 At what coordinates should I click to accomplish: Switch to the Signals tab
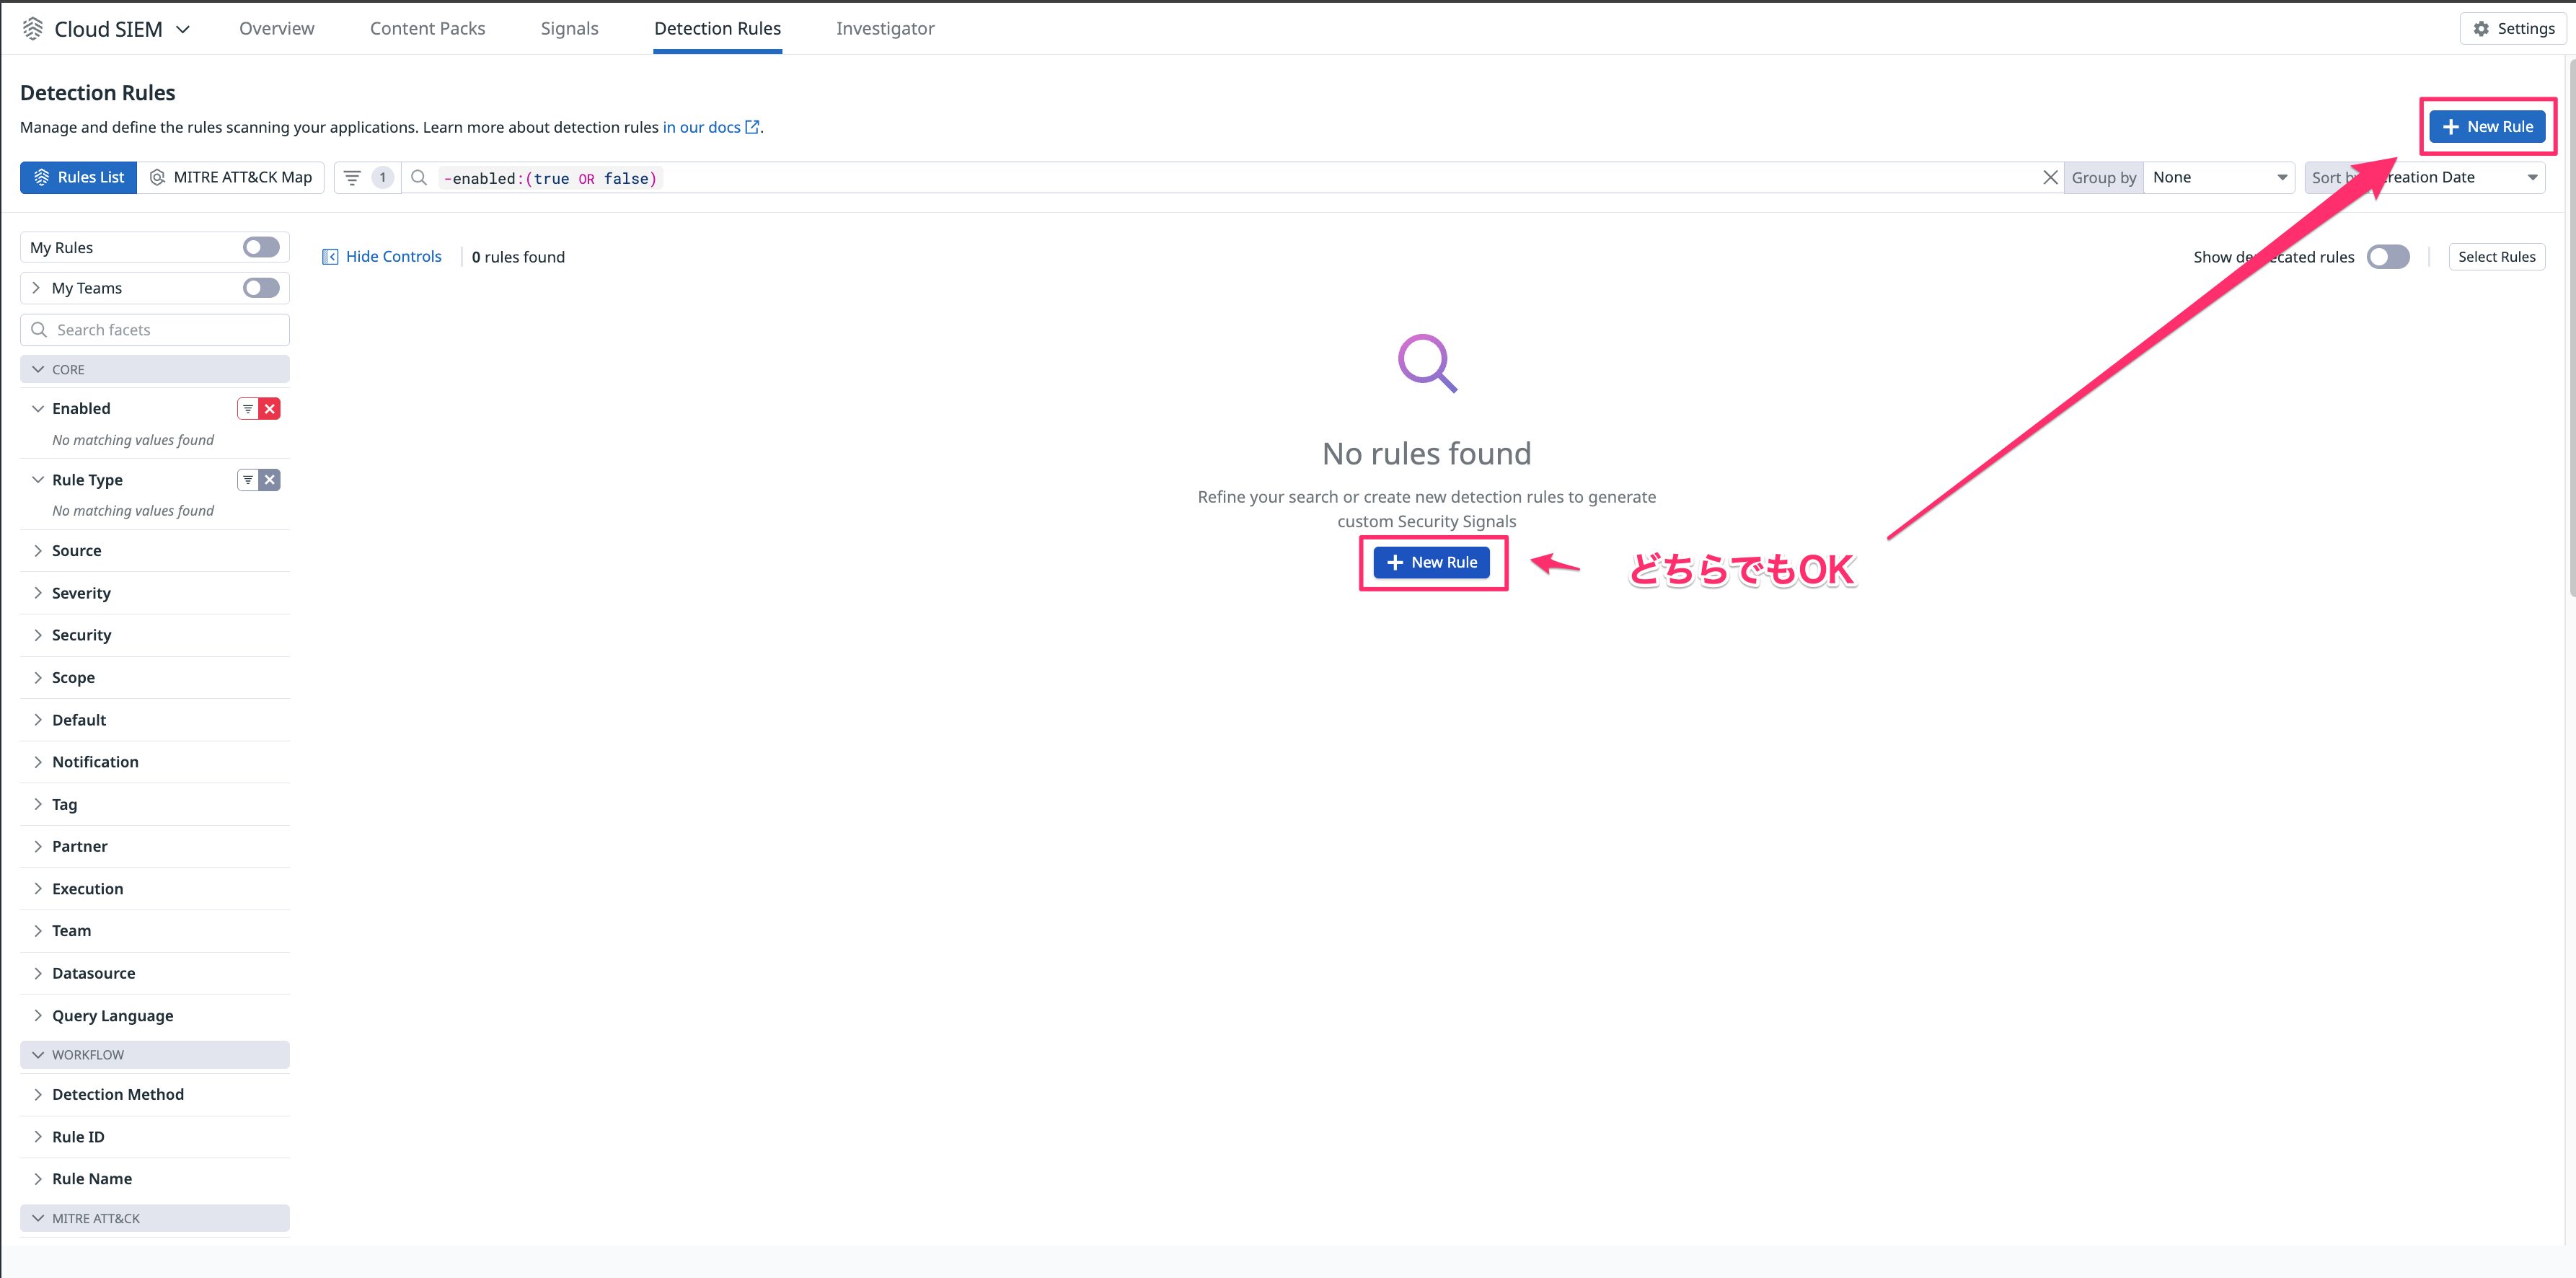coord(569,29)
